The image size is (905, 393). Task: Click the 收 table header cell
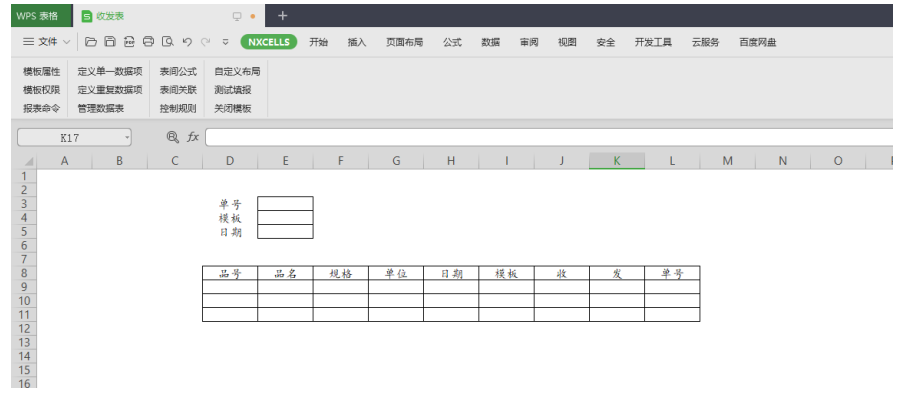coord(562,273)
